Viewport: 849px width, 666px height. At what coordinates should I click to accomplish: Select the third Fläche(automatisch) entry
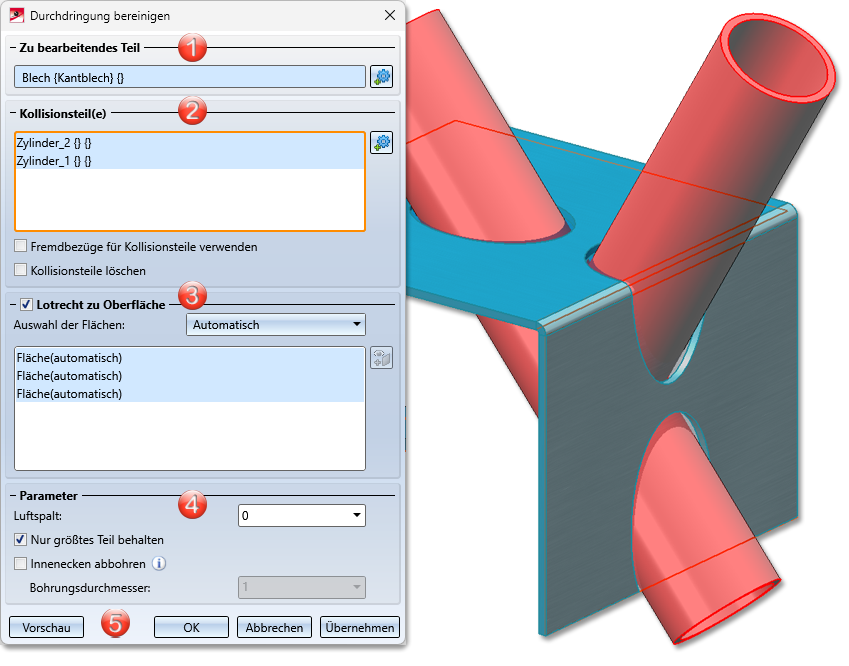coord(190,394)
